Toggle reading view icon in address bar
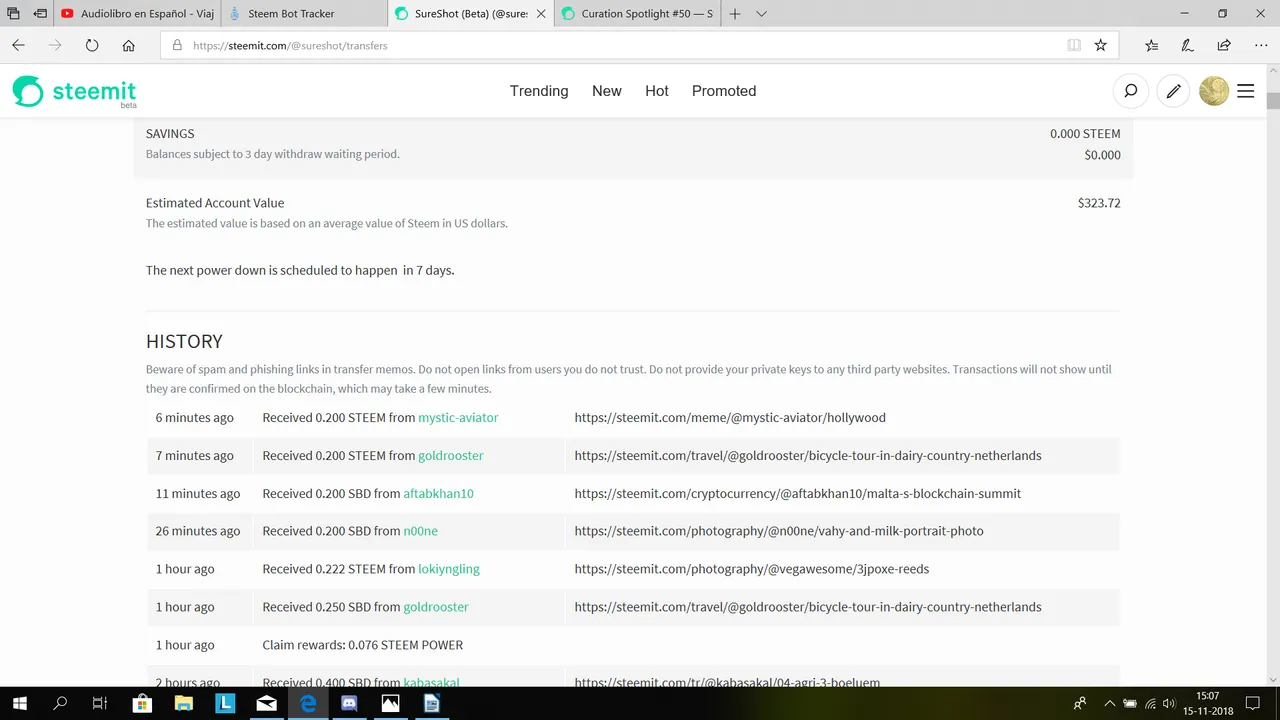 coord(1074,45)
